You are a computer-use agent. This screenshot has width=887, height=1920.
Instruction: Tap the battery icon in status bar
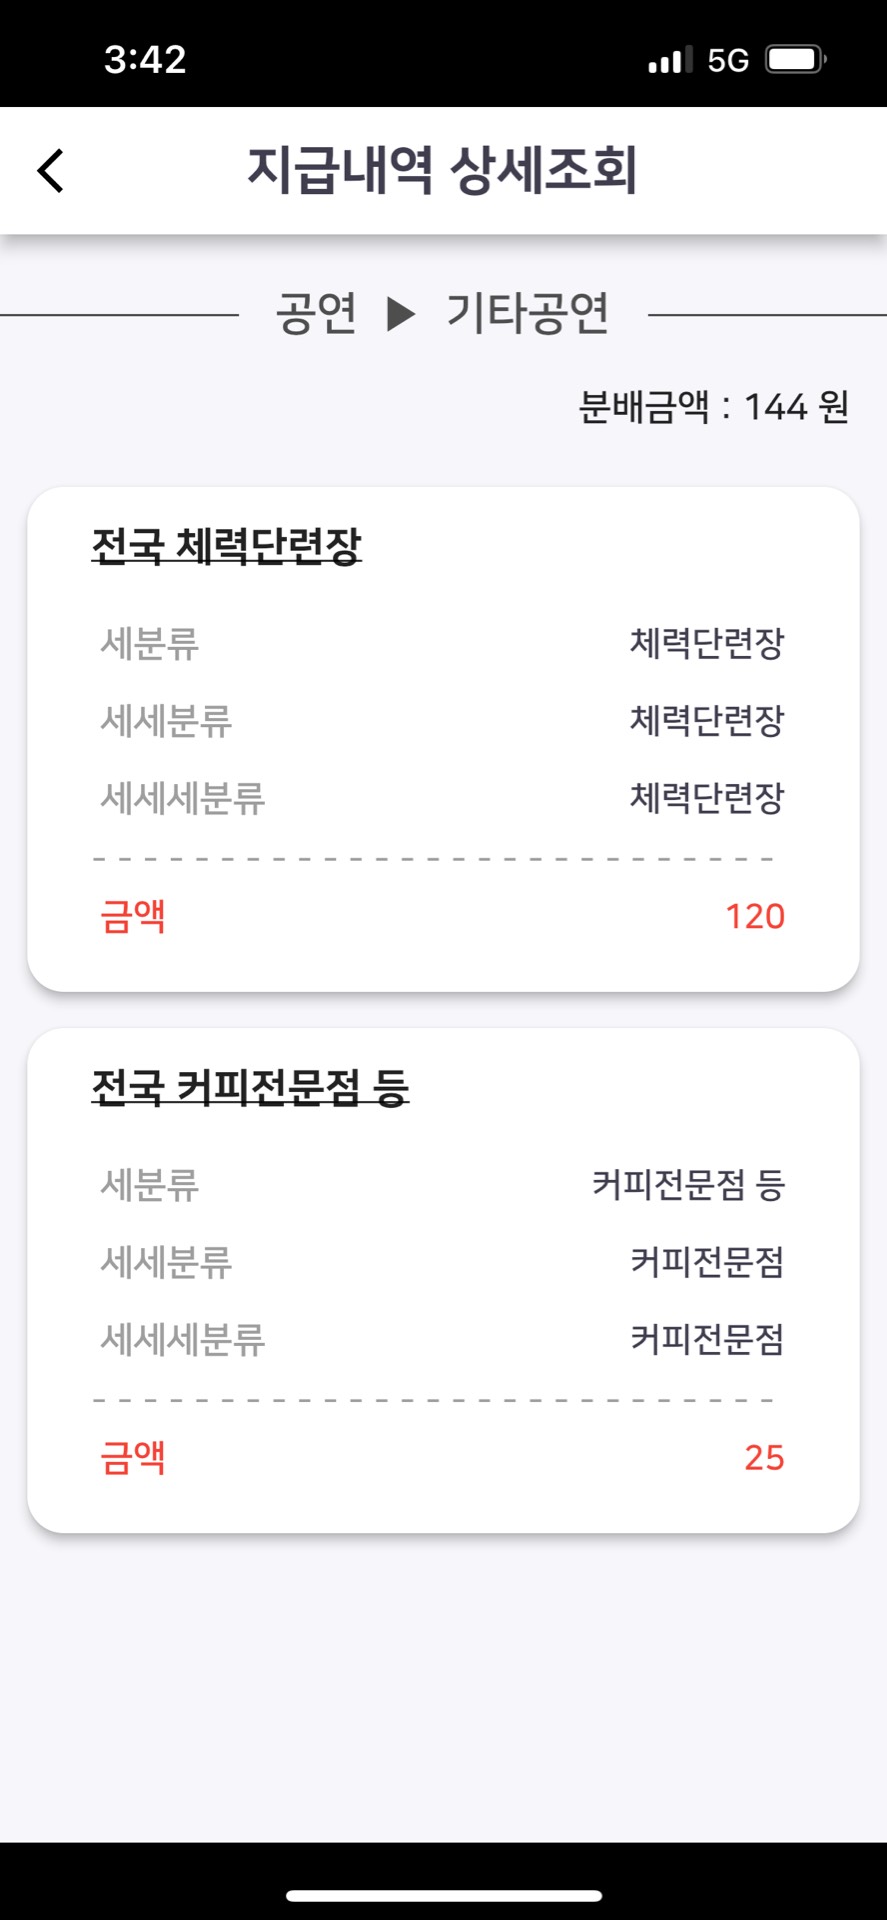[x=796, y=59]
